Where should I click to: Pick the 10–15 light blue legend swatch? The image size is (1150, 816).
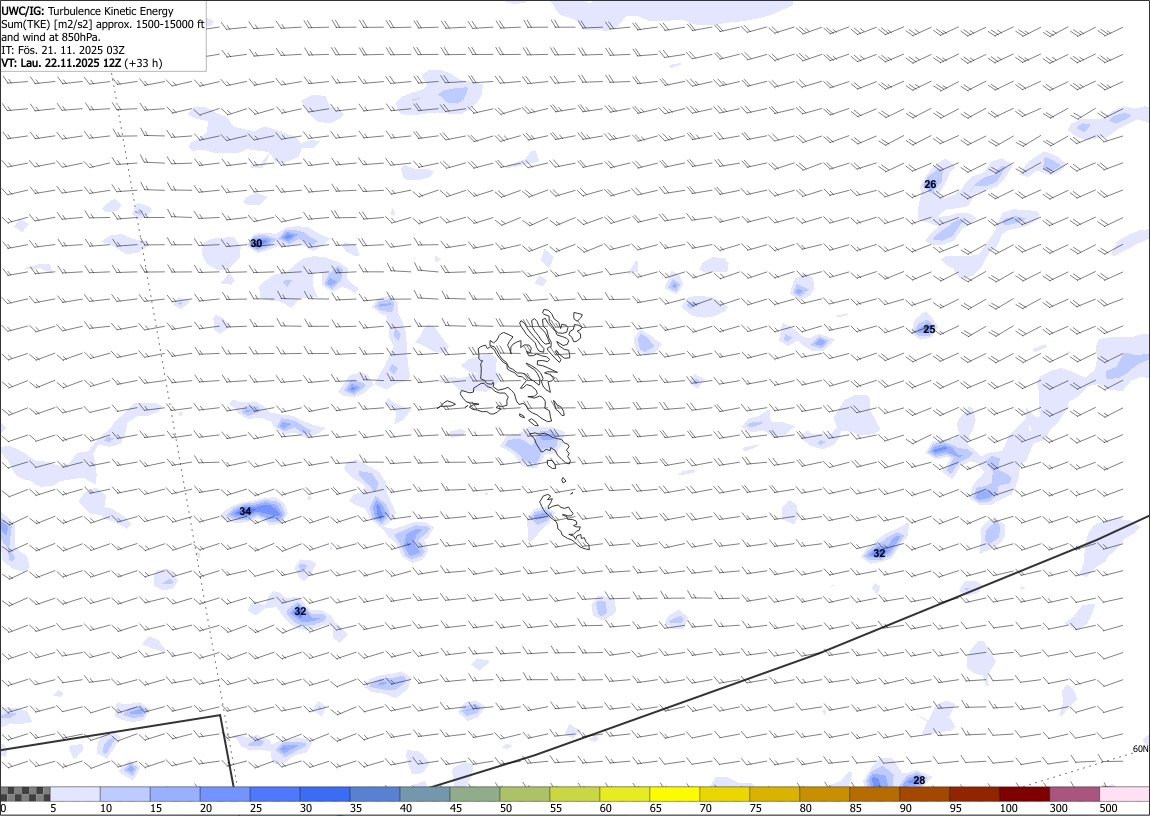click(x=125, y=794)
